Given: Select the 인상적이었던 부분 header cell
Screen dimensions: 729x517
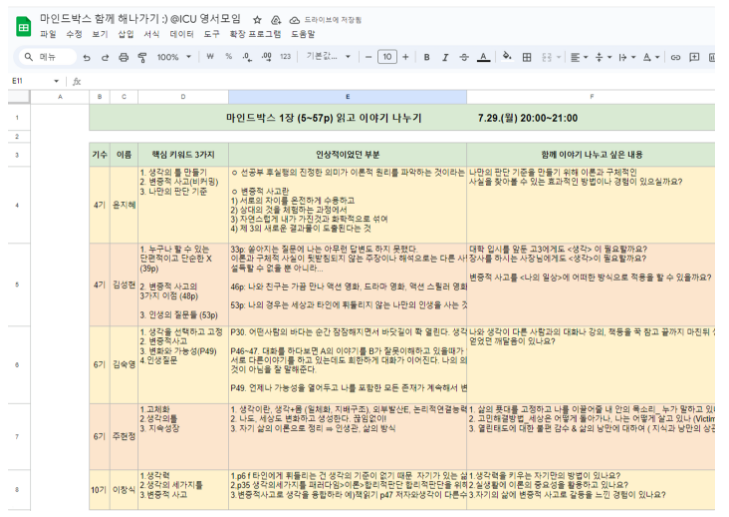Looking at the screenshot, I should (x=347, y=155).
